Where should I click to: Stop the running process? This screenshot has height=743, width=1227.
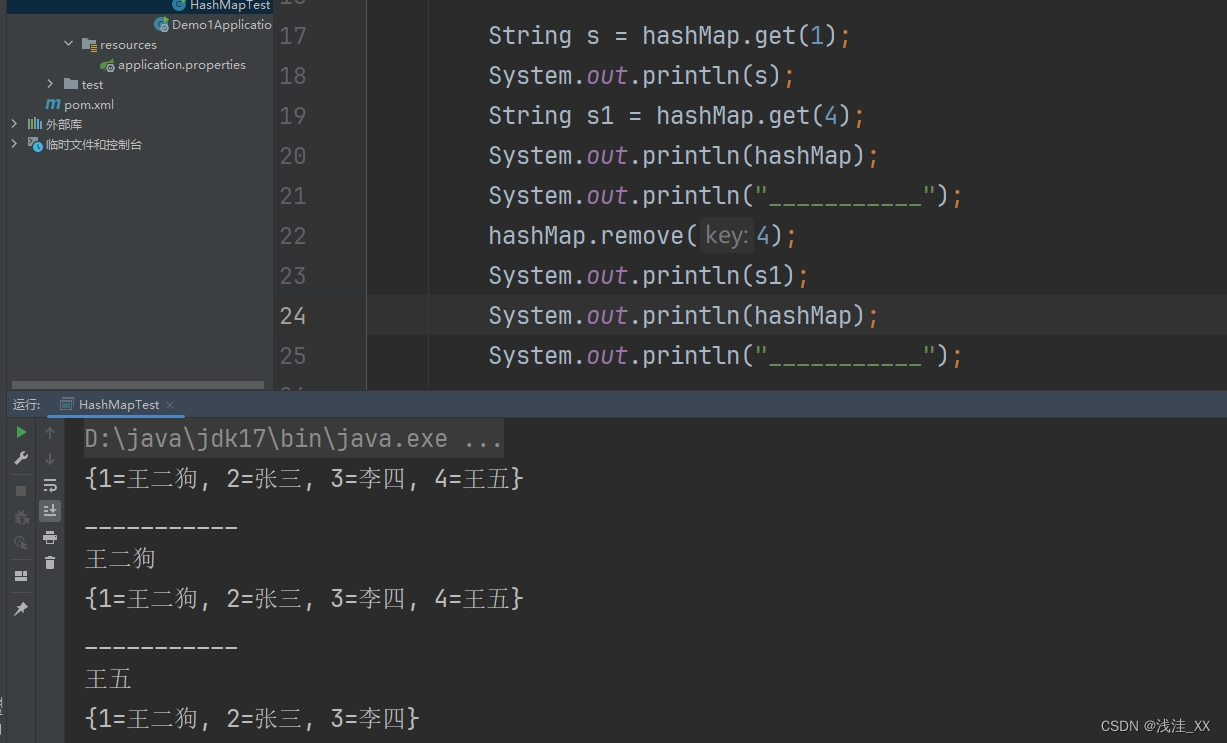(21, 489)
